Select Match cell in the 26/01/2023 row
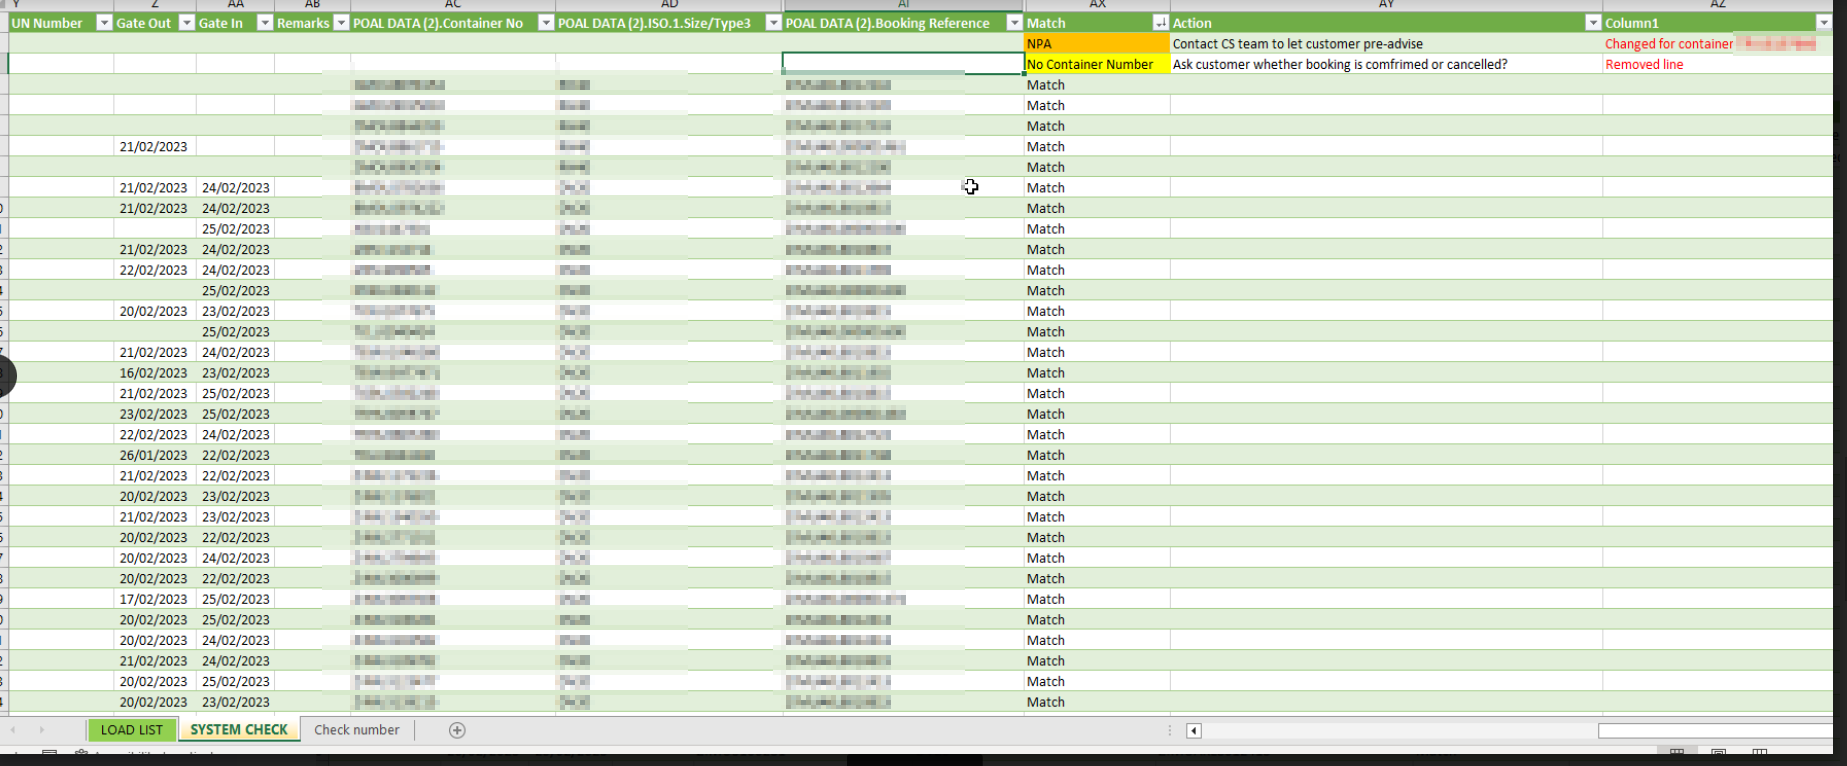The image size is (1847, 766). [1097, 455]
